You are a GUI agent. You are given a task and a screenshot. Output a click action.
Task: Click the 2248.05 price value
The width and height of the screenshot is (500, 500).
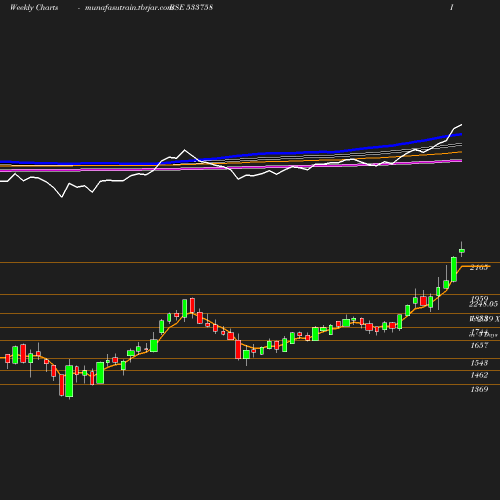(x=483, y=304)
